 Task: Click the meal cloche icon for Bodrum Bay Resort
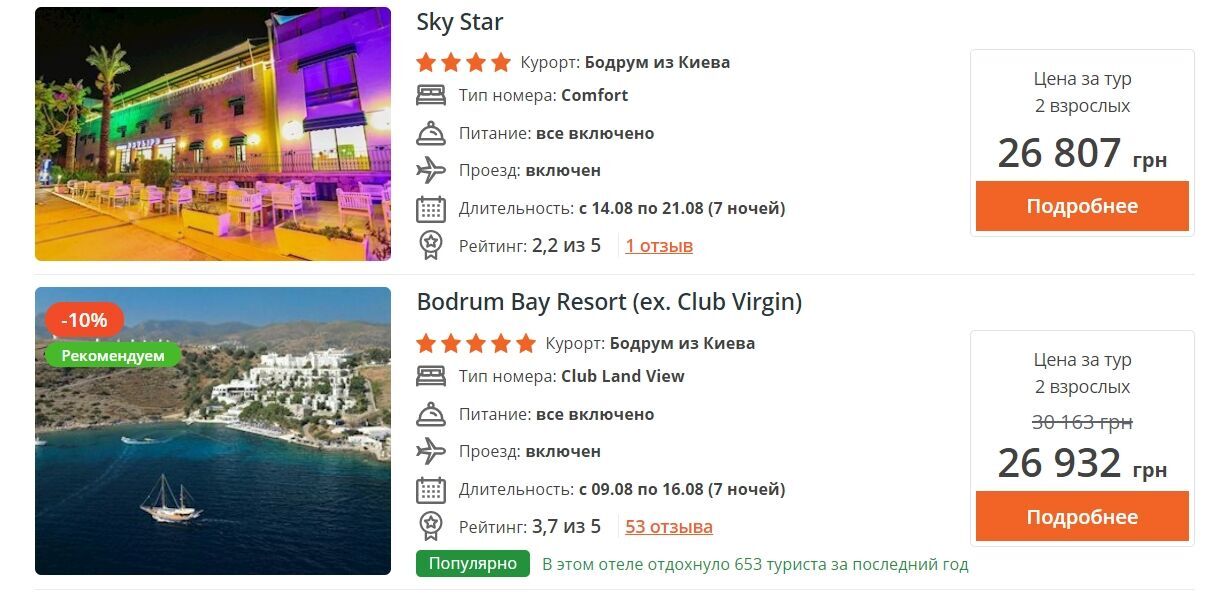click(431, 414)
